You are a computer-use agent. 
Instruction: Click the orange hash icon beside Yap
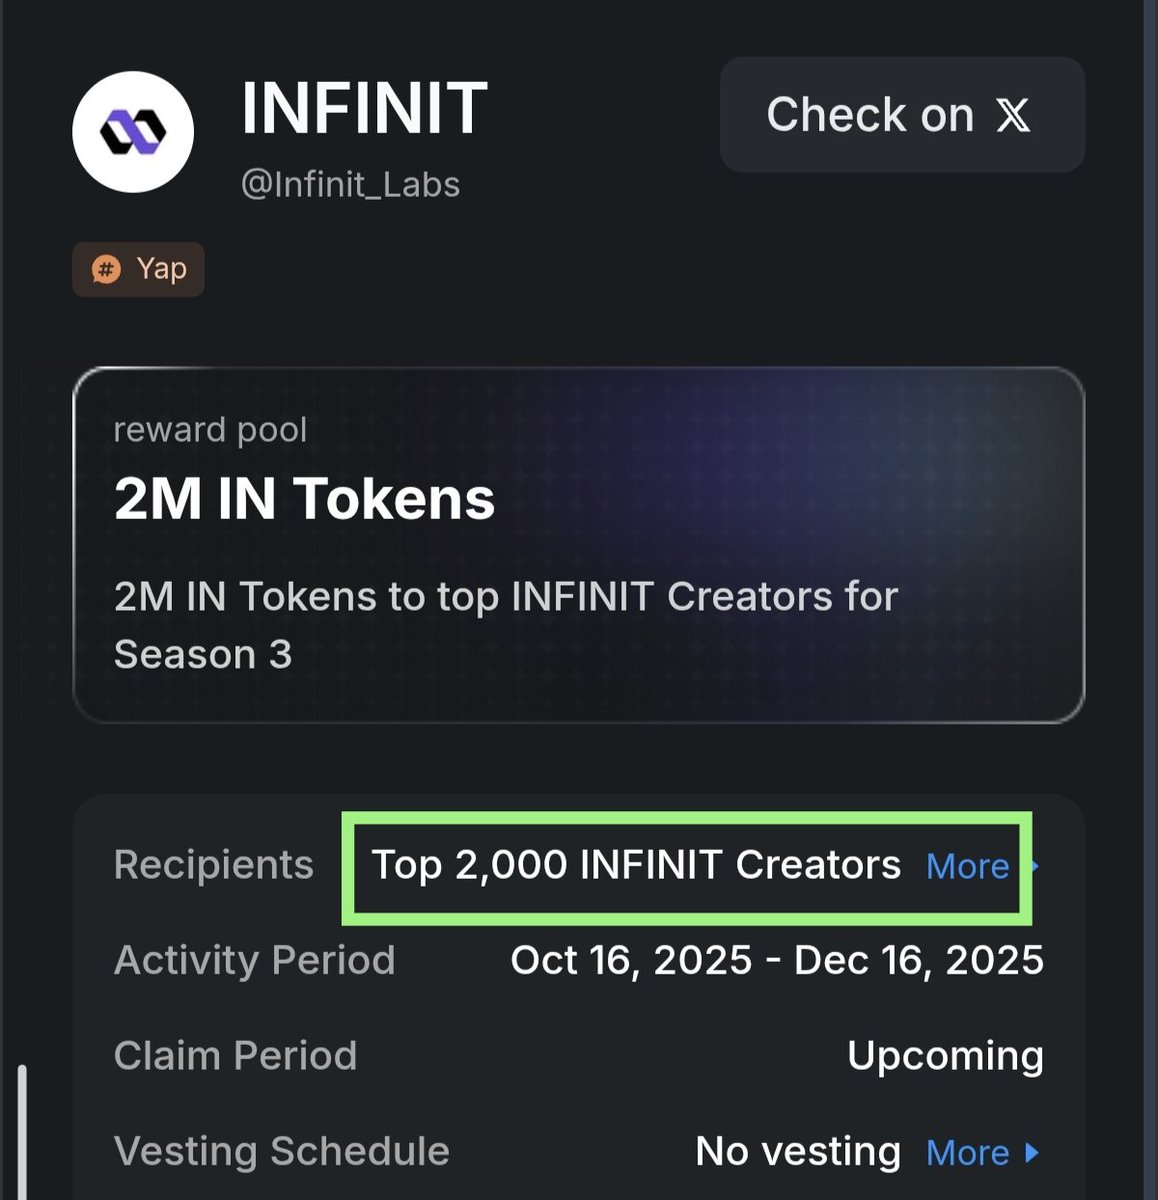pyautogui.click(x=106, y=269)
